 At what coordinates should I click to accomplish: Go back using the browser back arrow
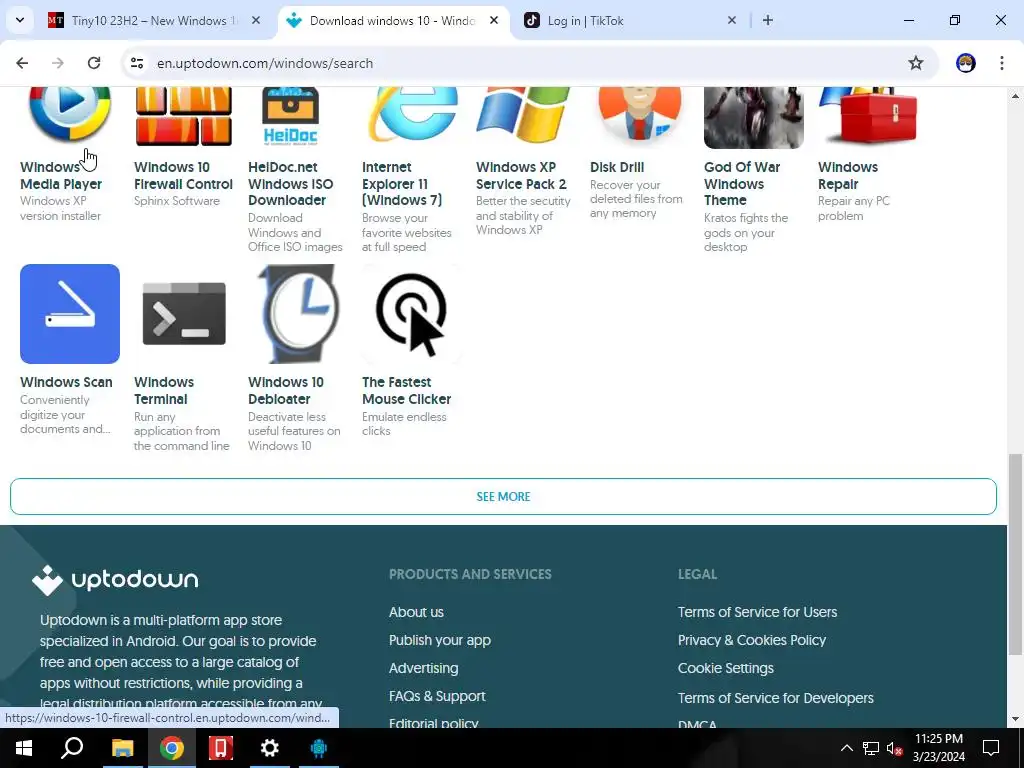pyautogui.click(x=22, y=63)
